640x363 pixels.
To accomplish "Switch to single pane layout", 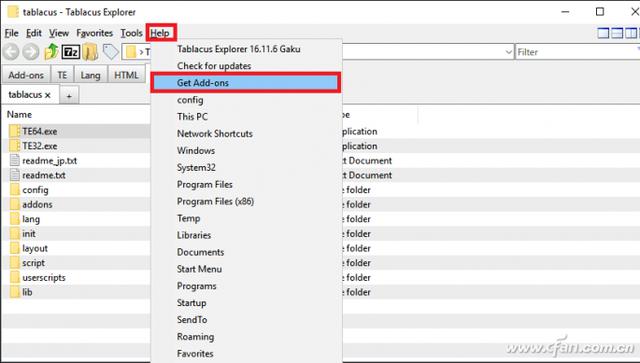I will click(x=603, y=33).
